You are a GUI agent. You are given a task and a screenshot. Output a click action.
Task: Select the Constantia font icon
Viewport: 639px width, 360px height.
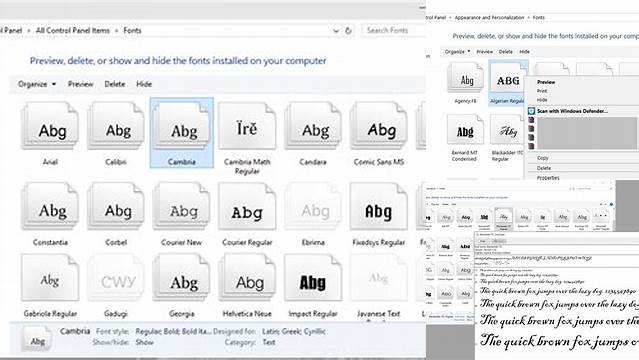pyautogui.click(x=50, y=207)
